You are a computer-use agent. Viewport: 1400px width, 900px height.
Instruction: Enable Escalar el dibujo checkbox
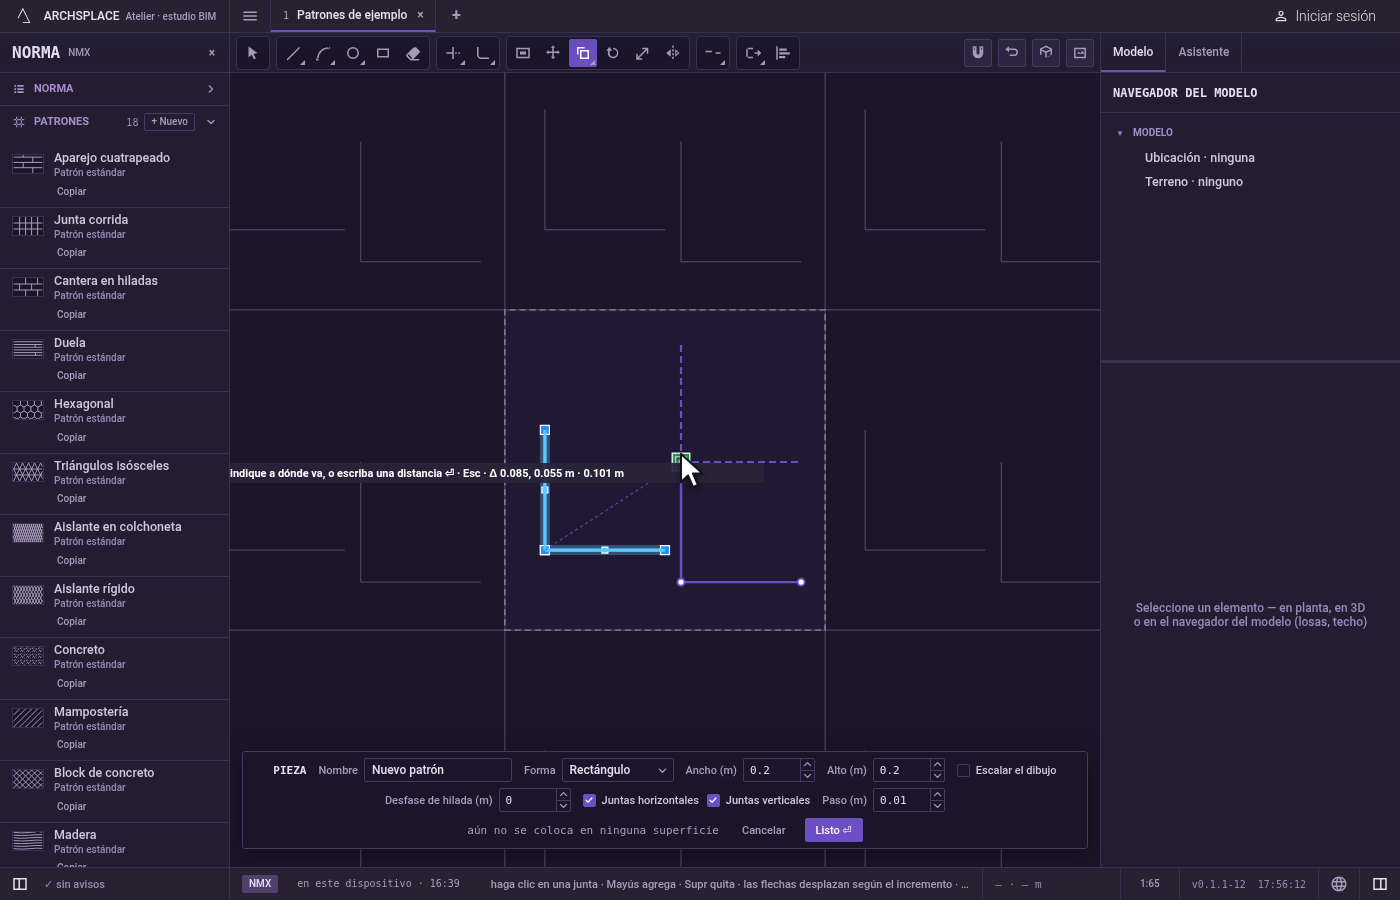pyautogui.click(x=963, y=770)
